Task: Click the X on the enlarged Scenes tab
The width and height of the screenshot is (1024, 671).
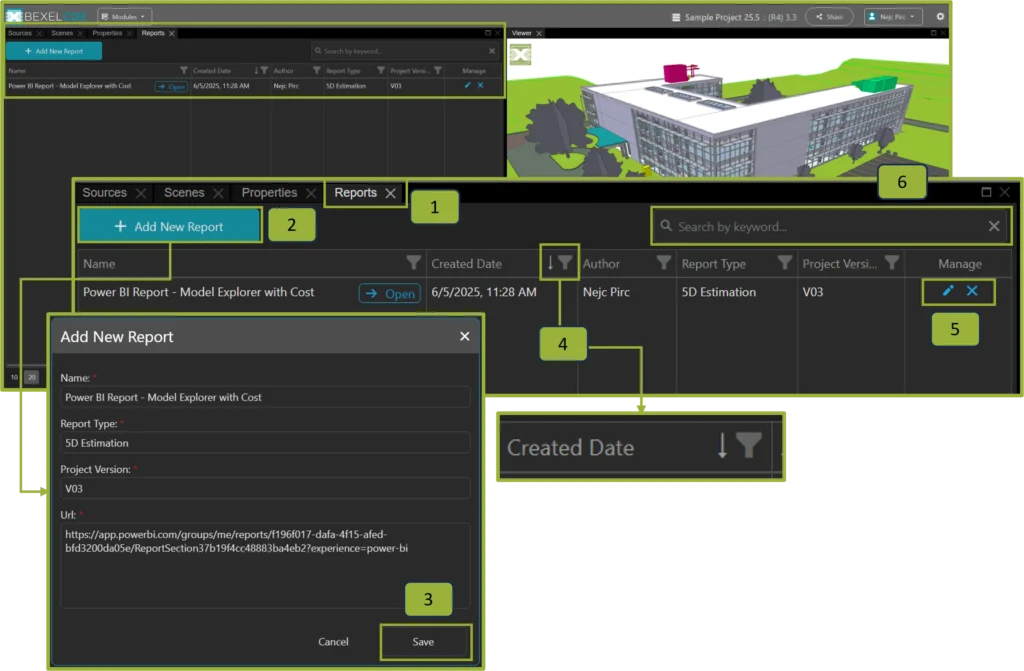Action: click(218, 193)
